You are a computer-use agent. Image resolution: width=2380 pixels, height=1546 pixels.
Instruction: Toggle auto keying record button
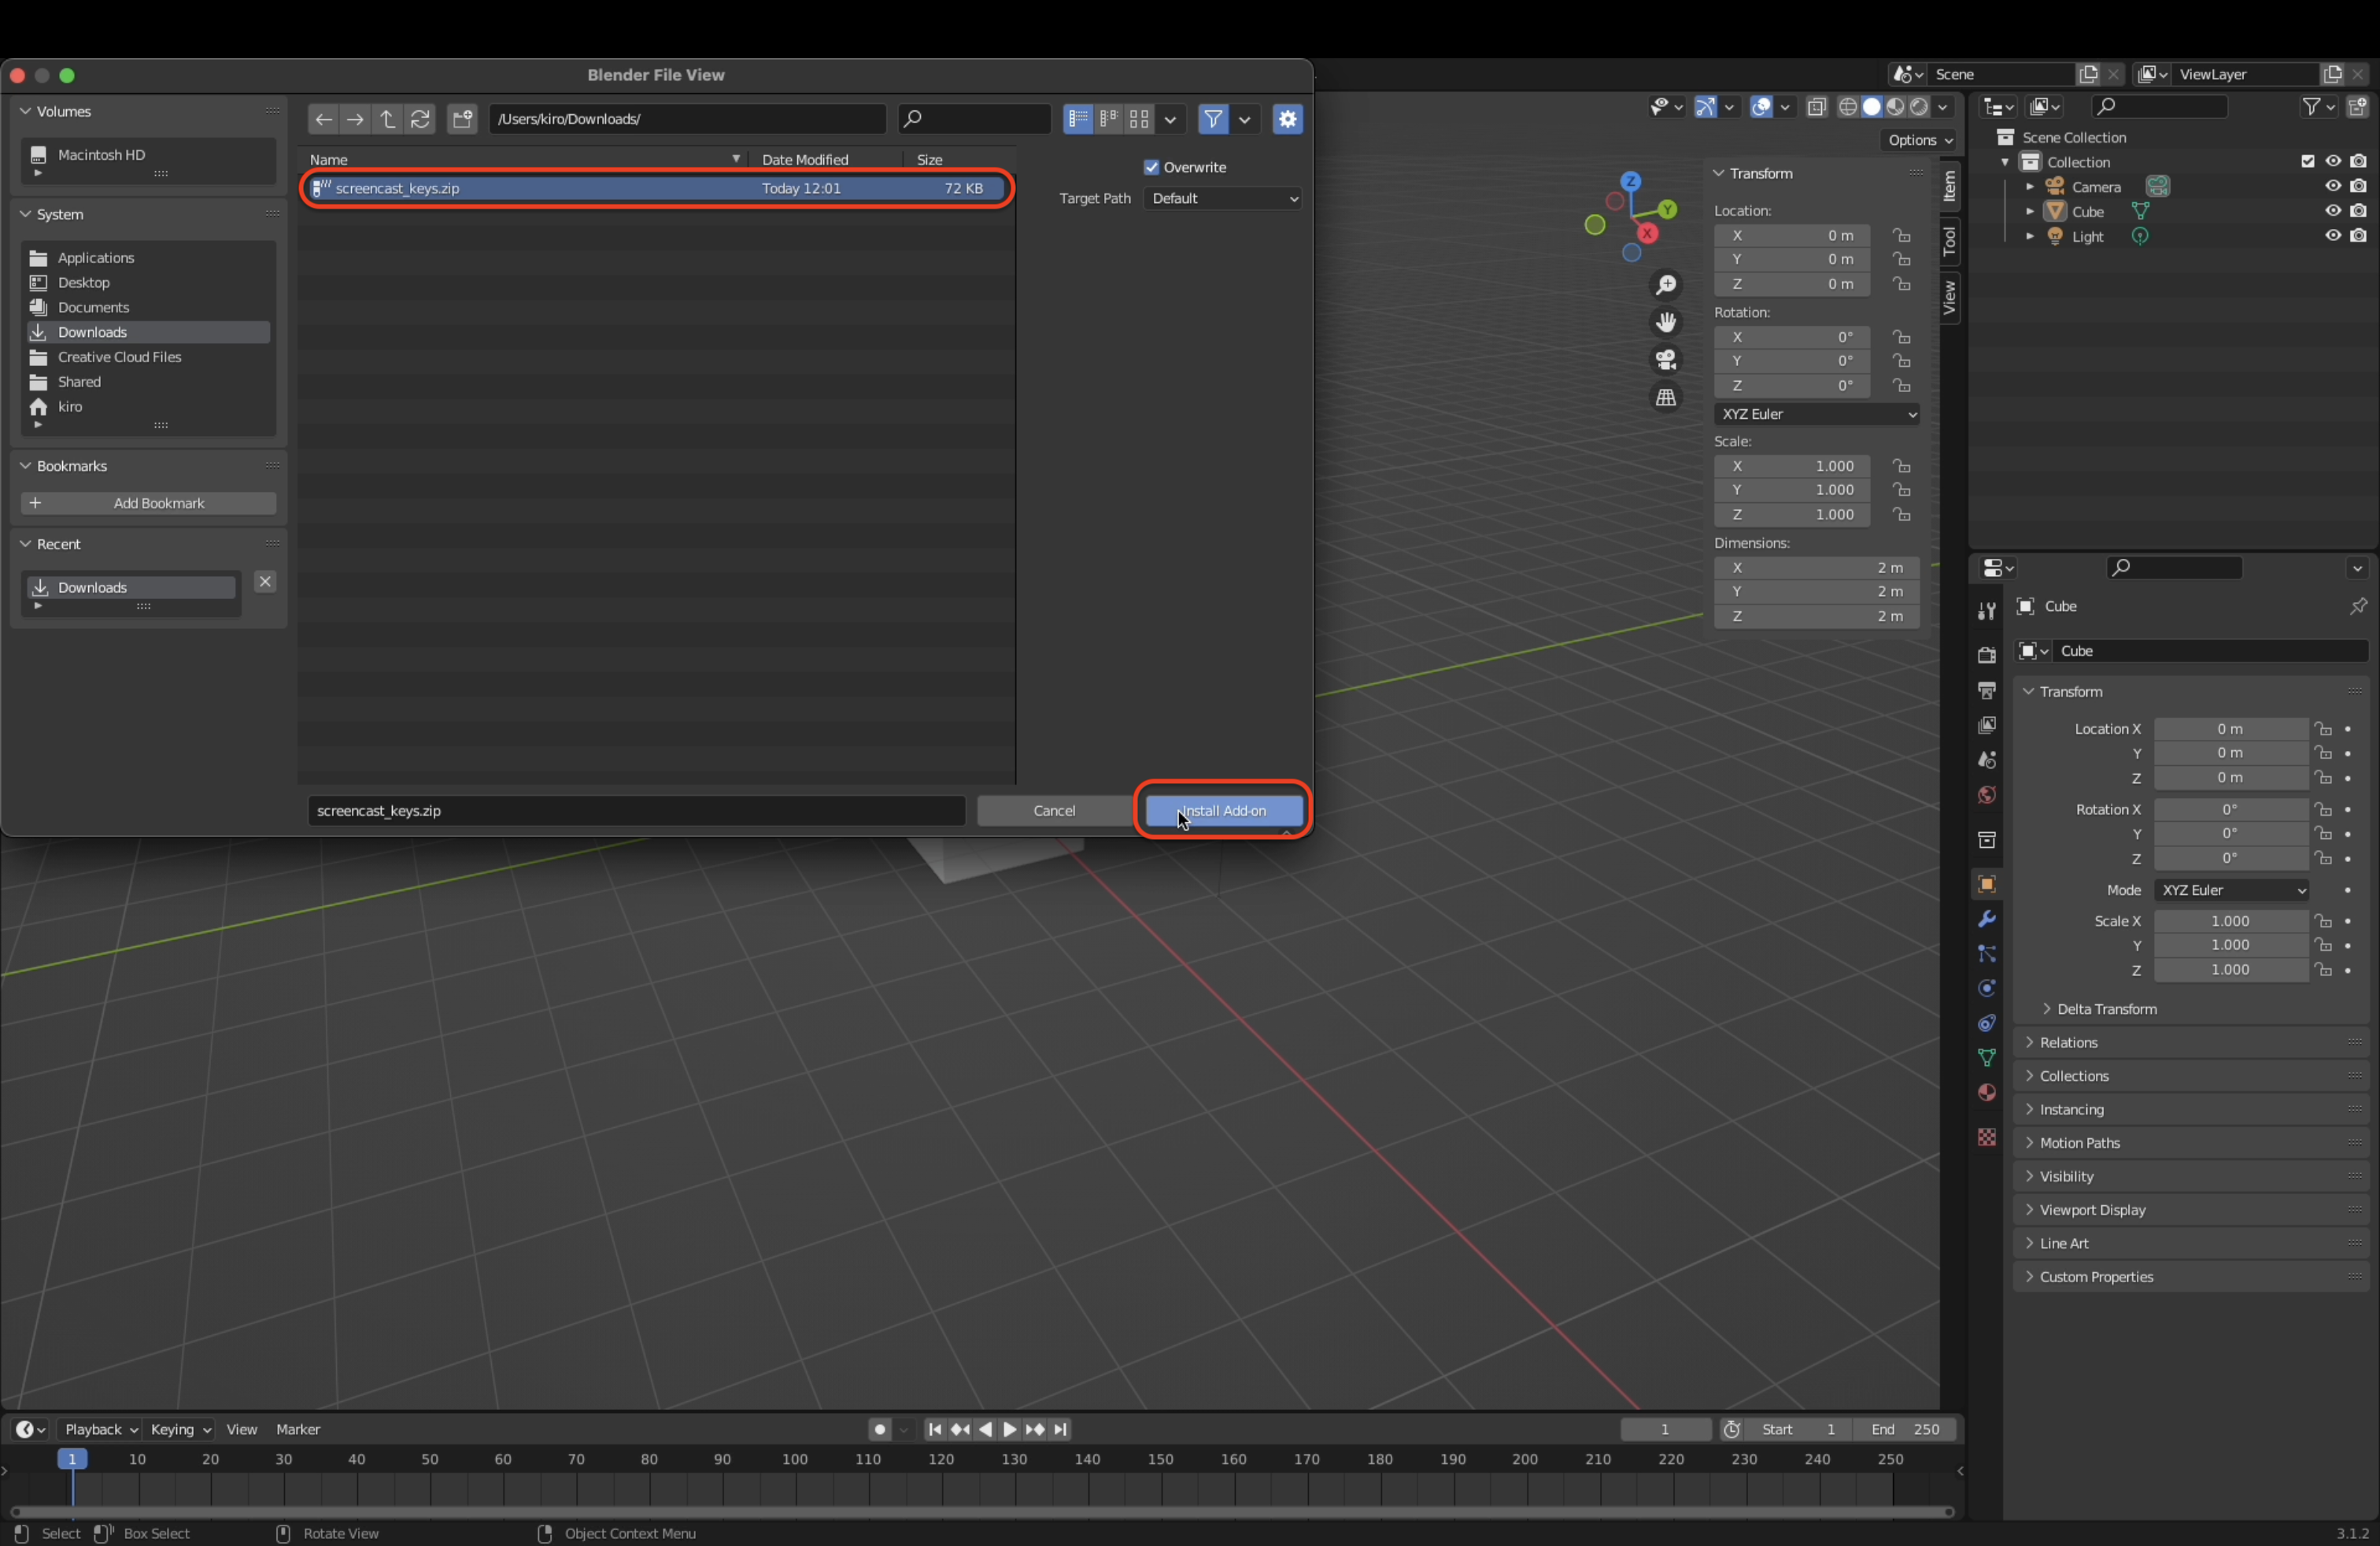pyautogui.click(x=880, y=1430)
